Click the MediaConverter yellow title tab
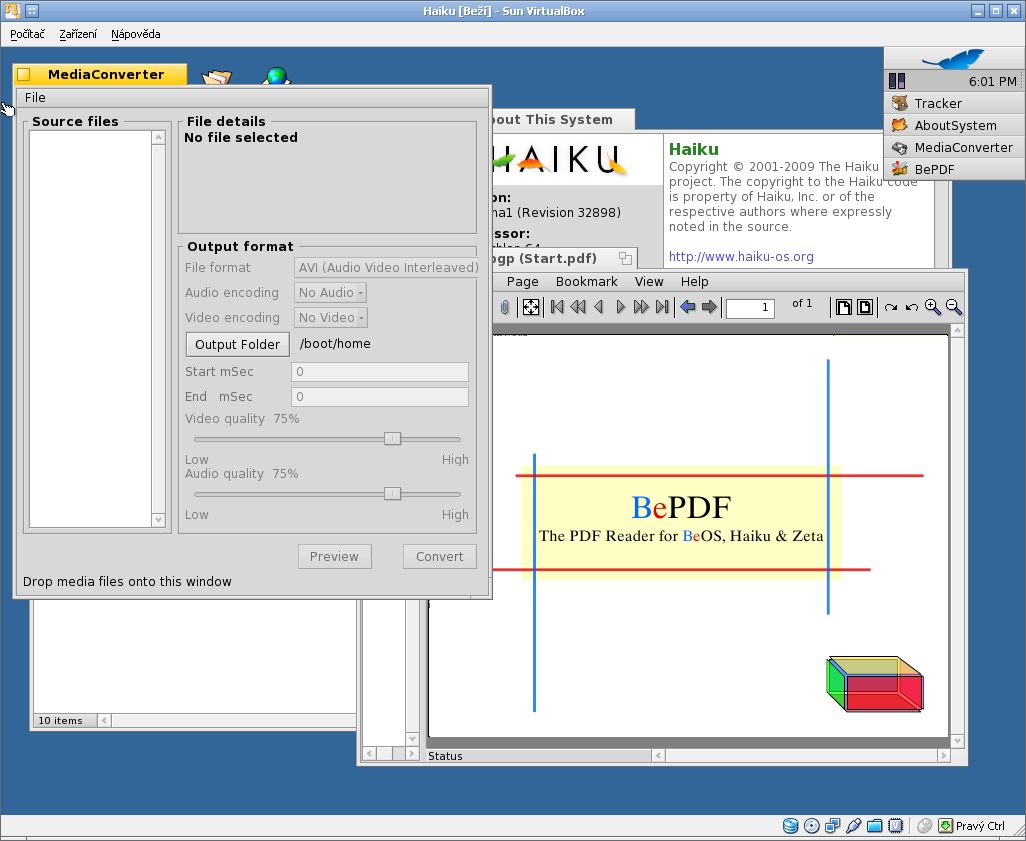This screenshot has height=841, width=1026. (100, 75)
